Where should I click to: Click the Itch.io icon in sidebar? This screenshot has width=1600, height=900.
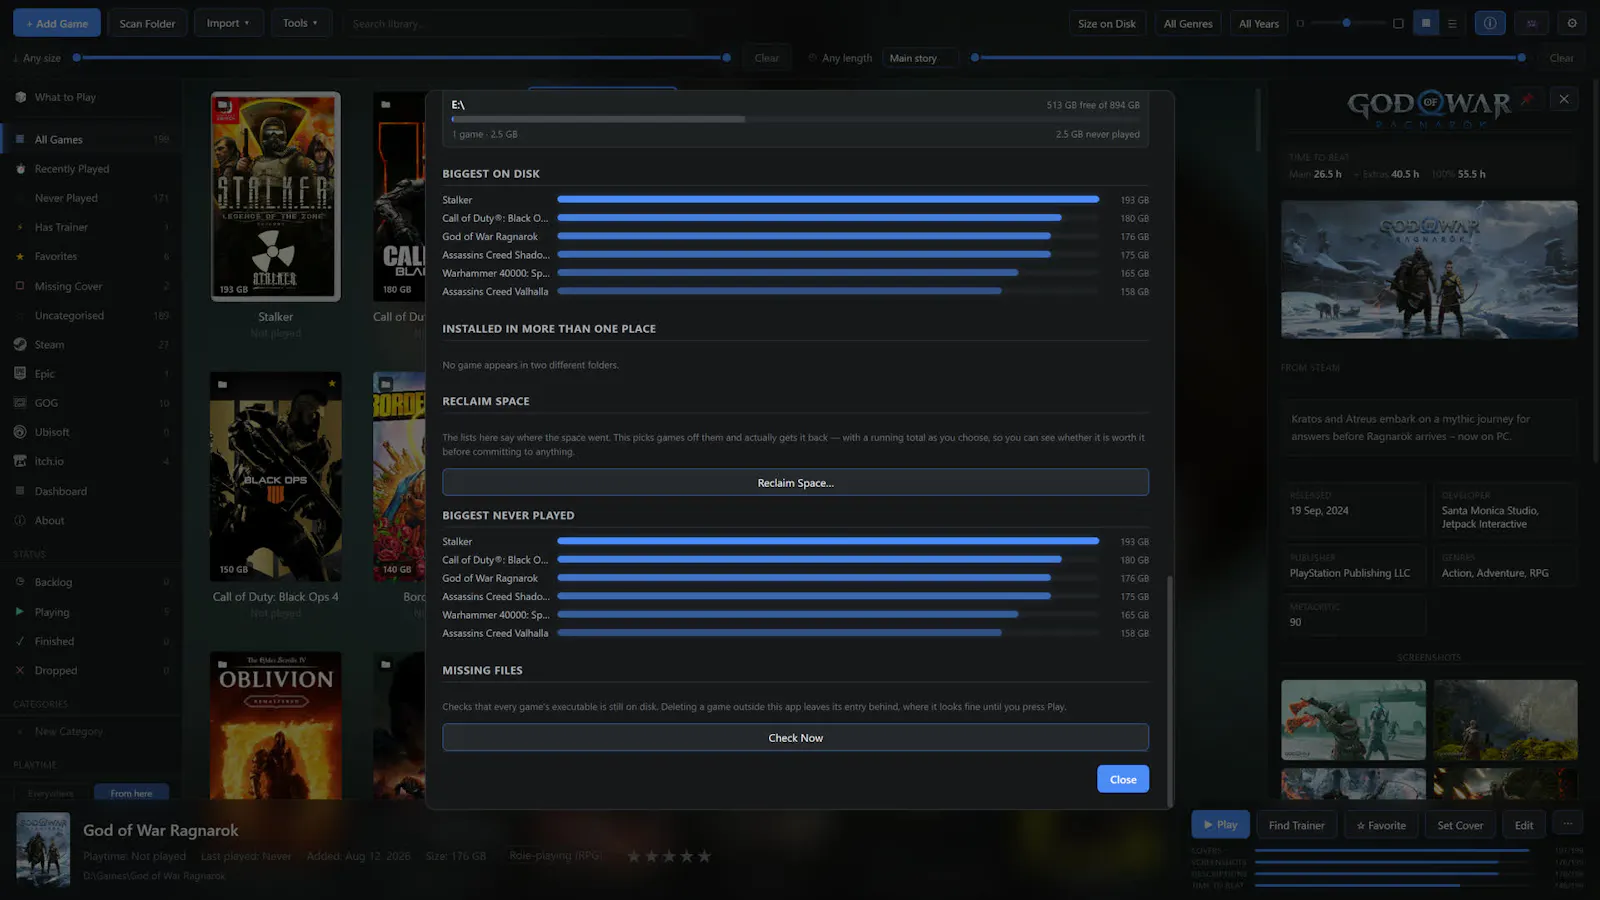(x=20, y=461)
